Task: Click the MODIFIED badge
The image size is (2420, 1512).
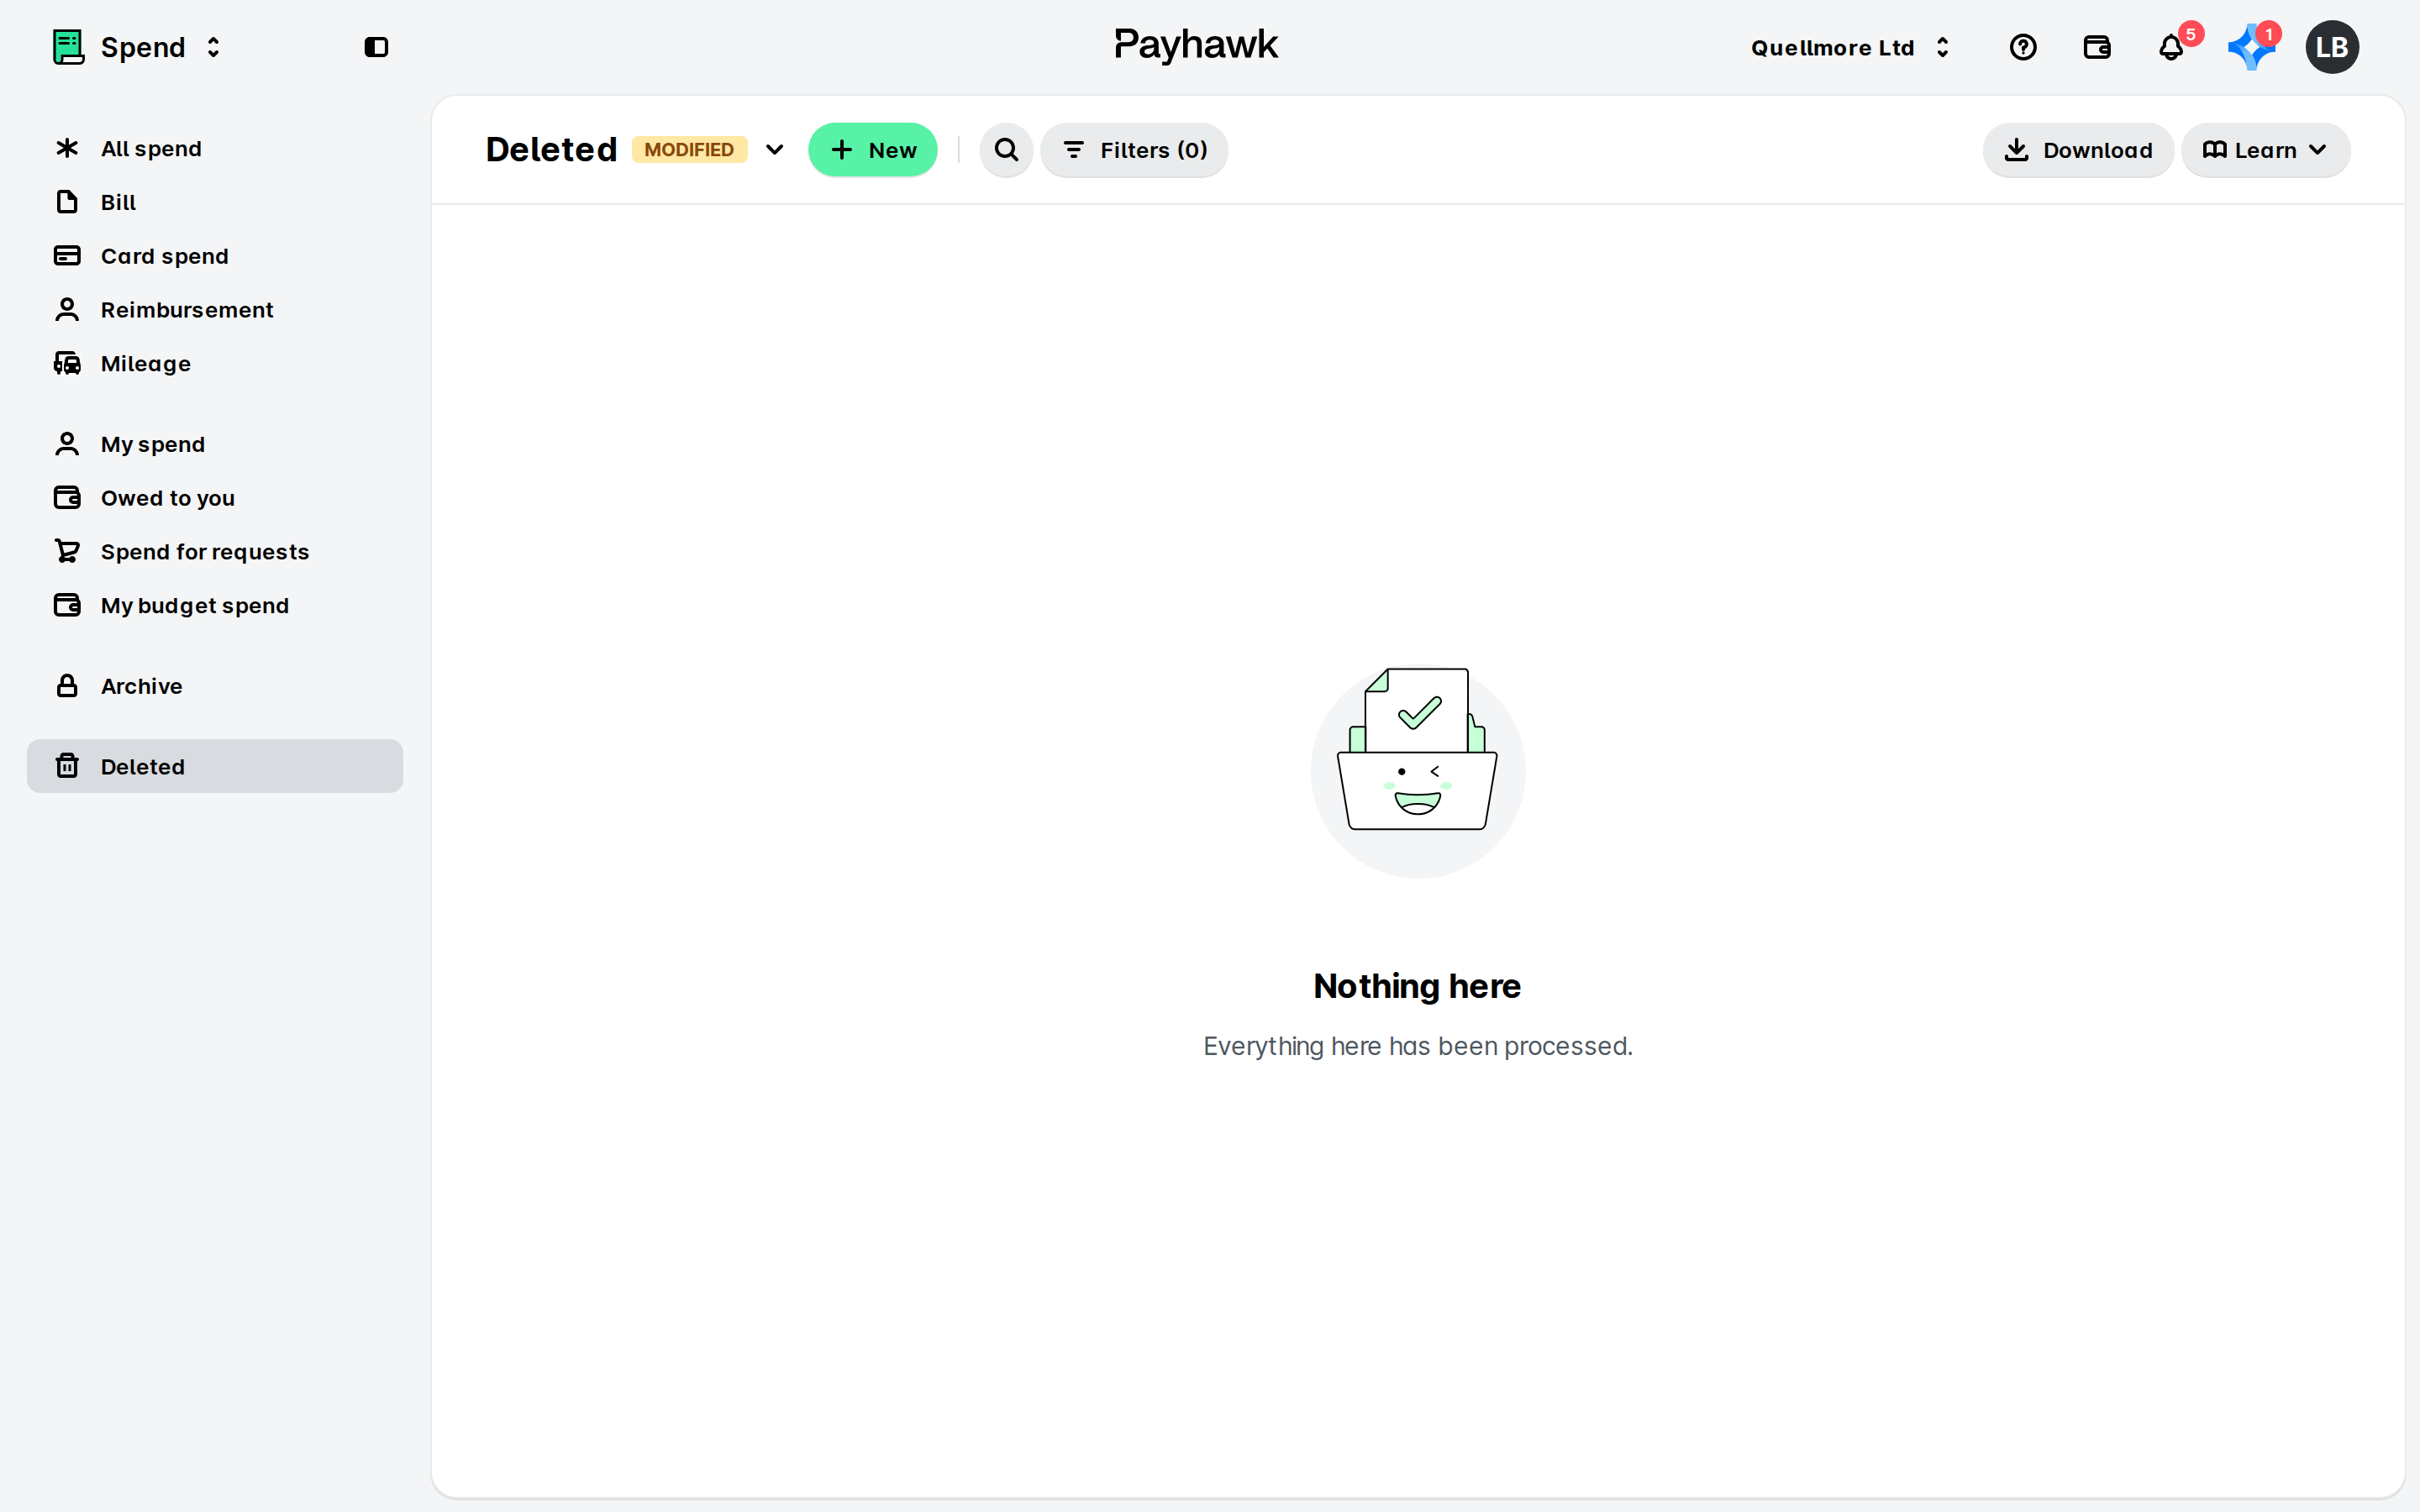Action: point(689,150)
